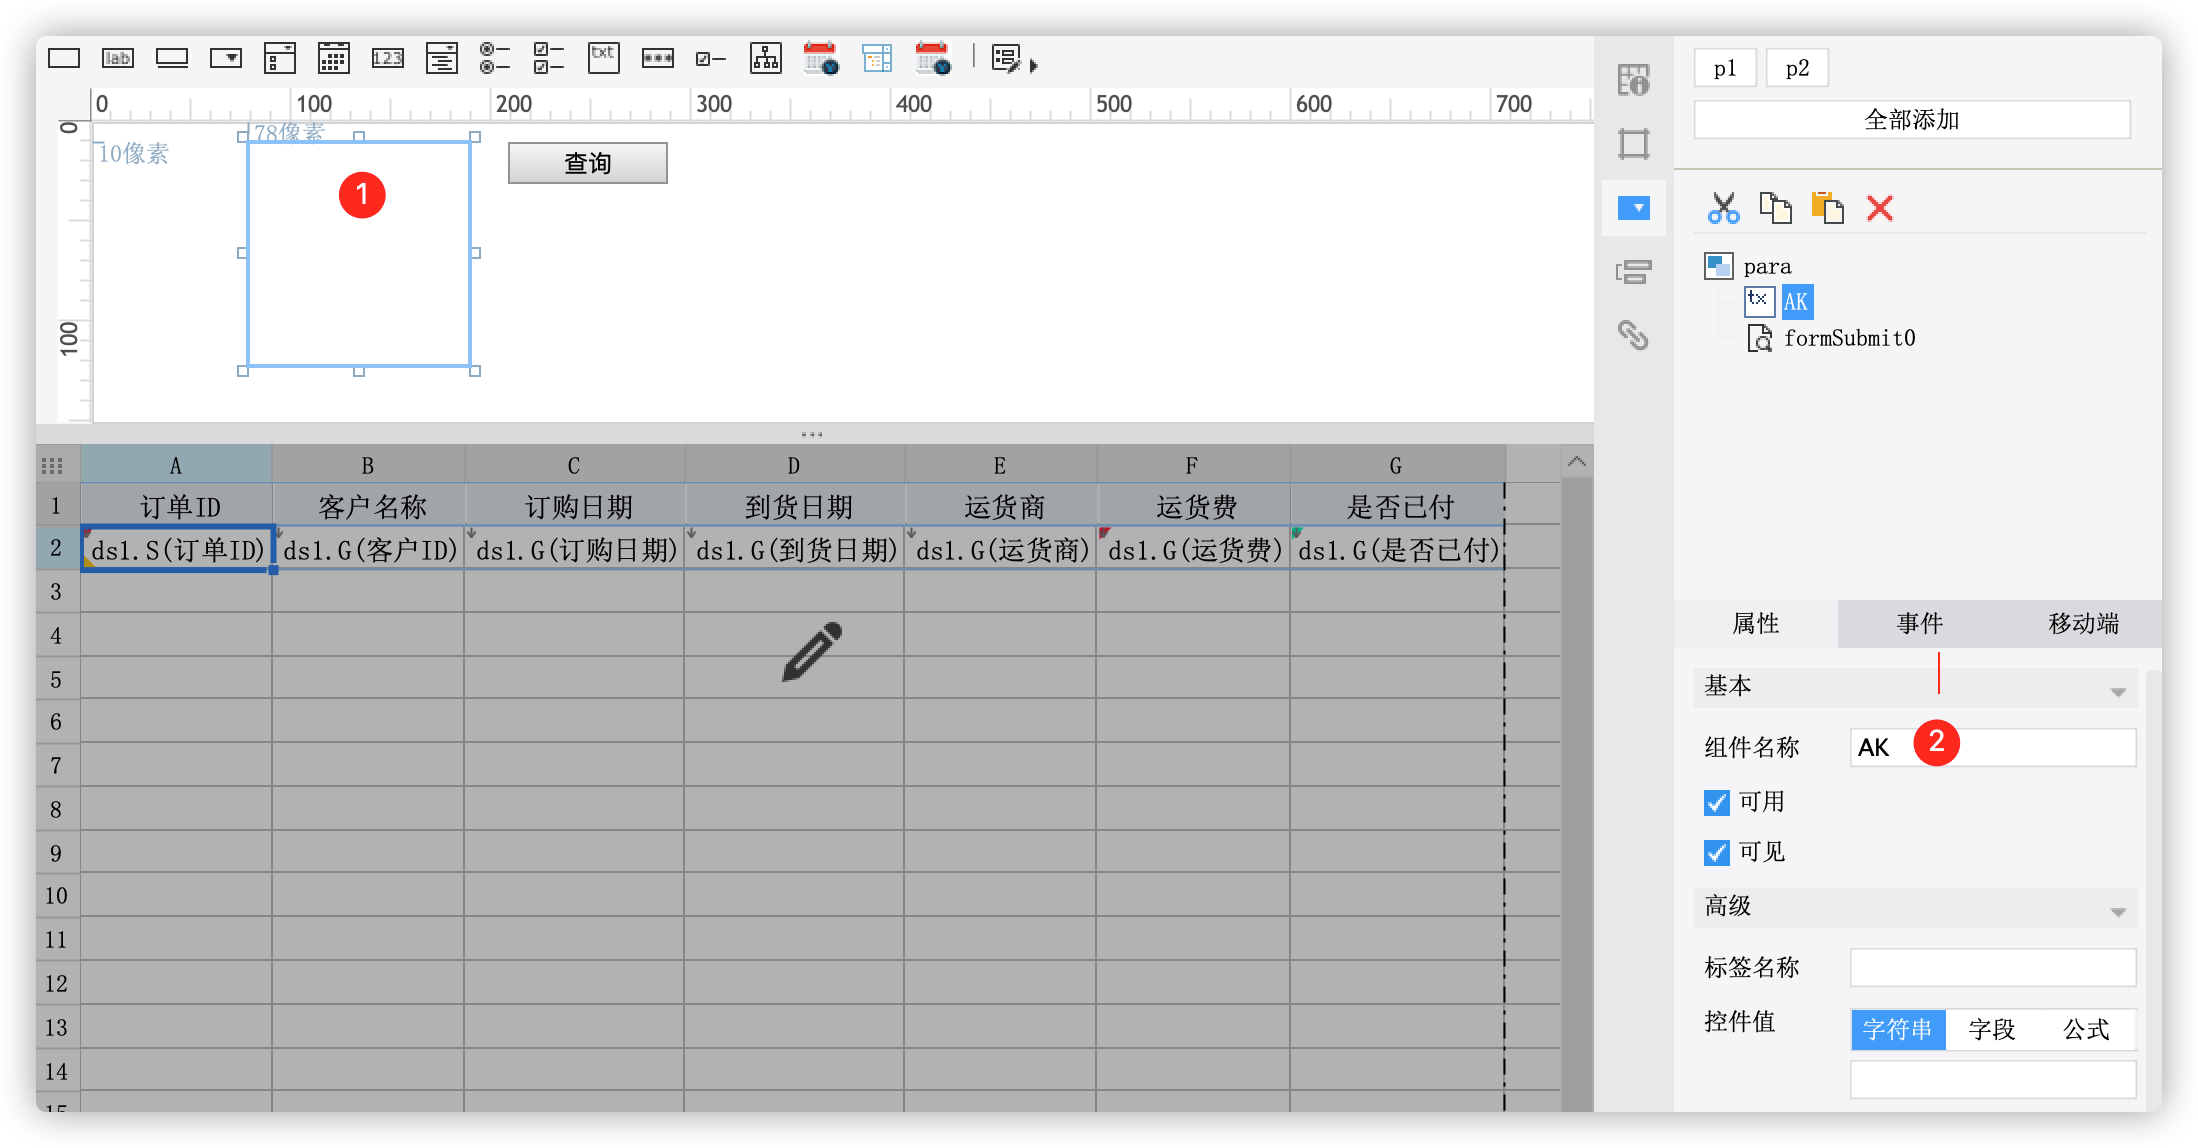
Task: Click the 全部添加 button
Action: point(1911,120)
